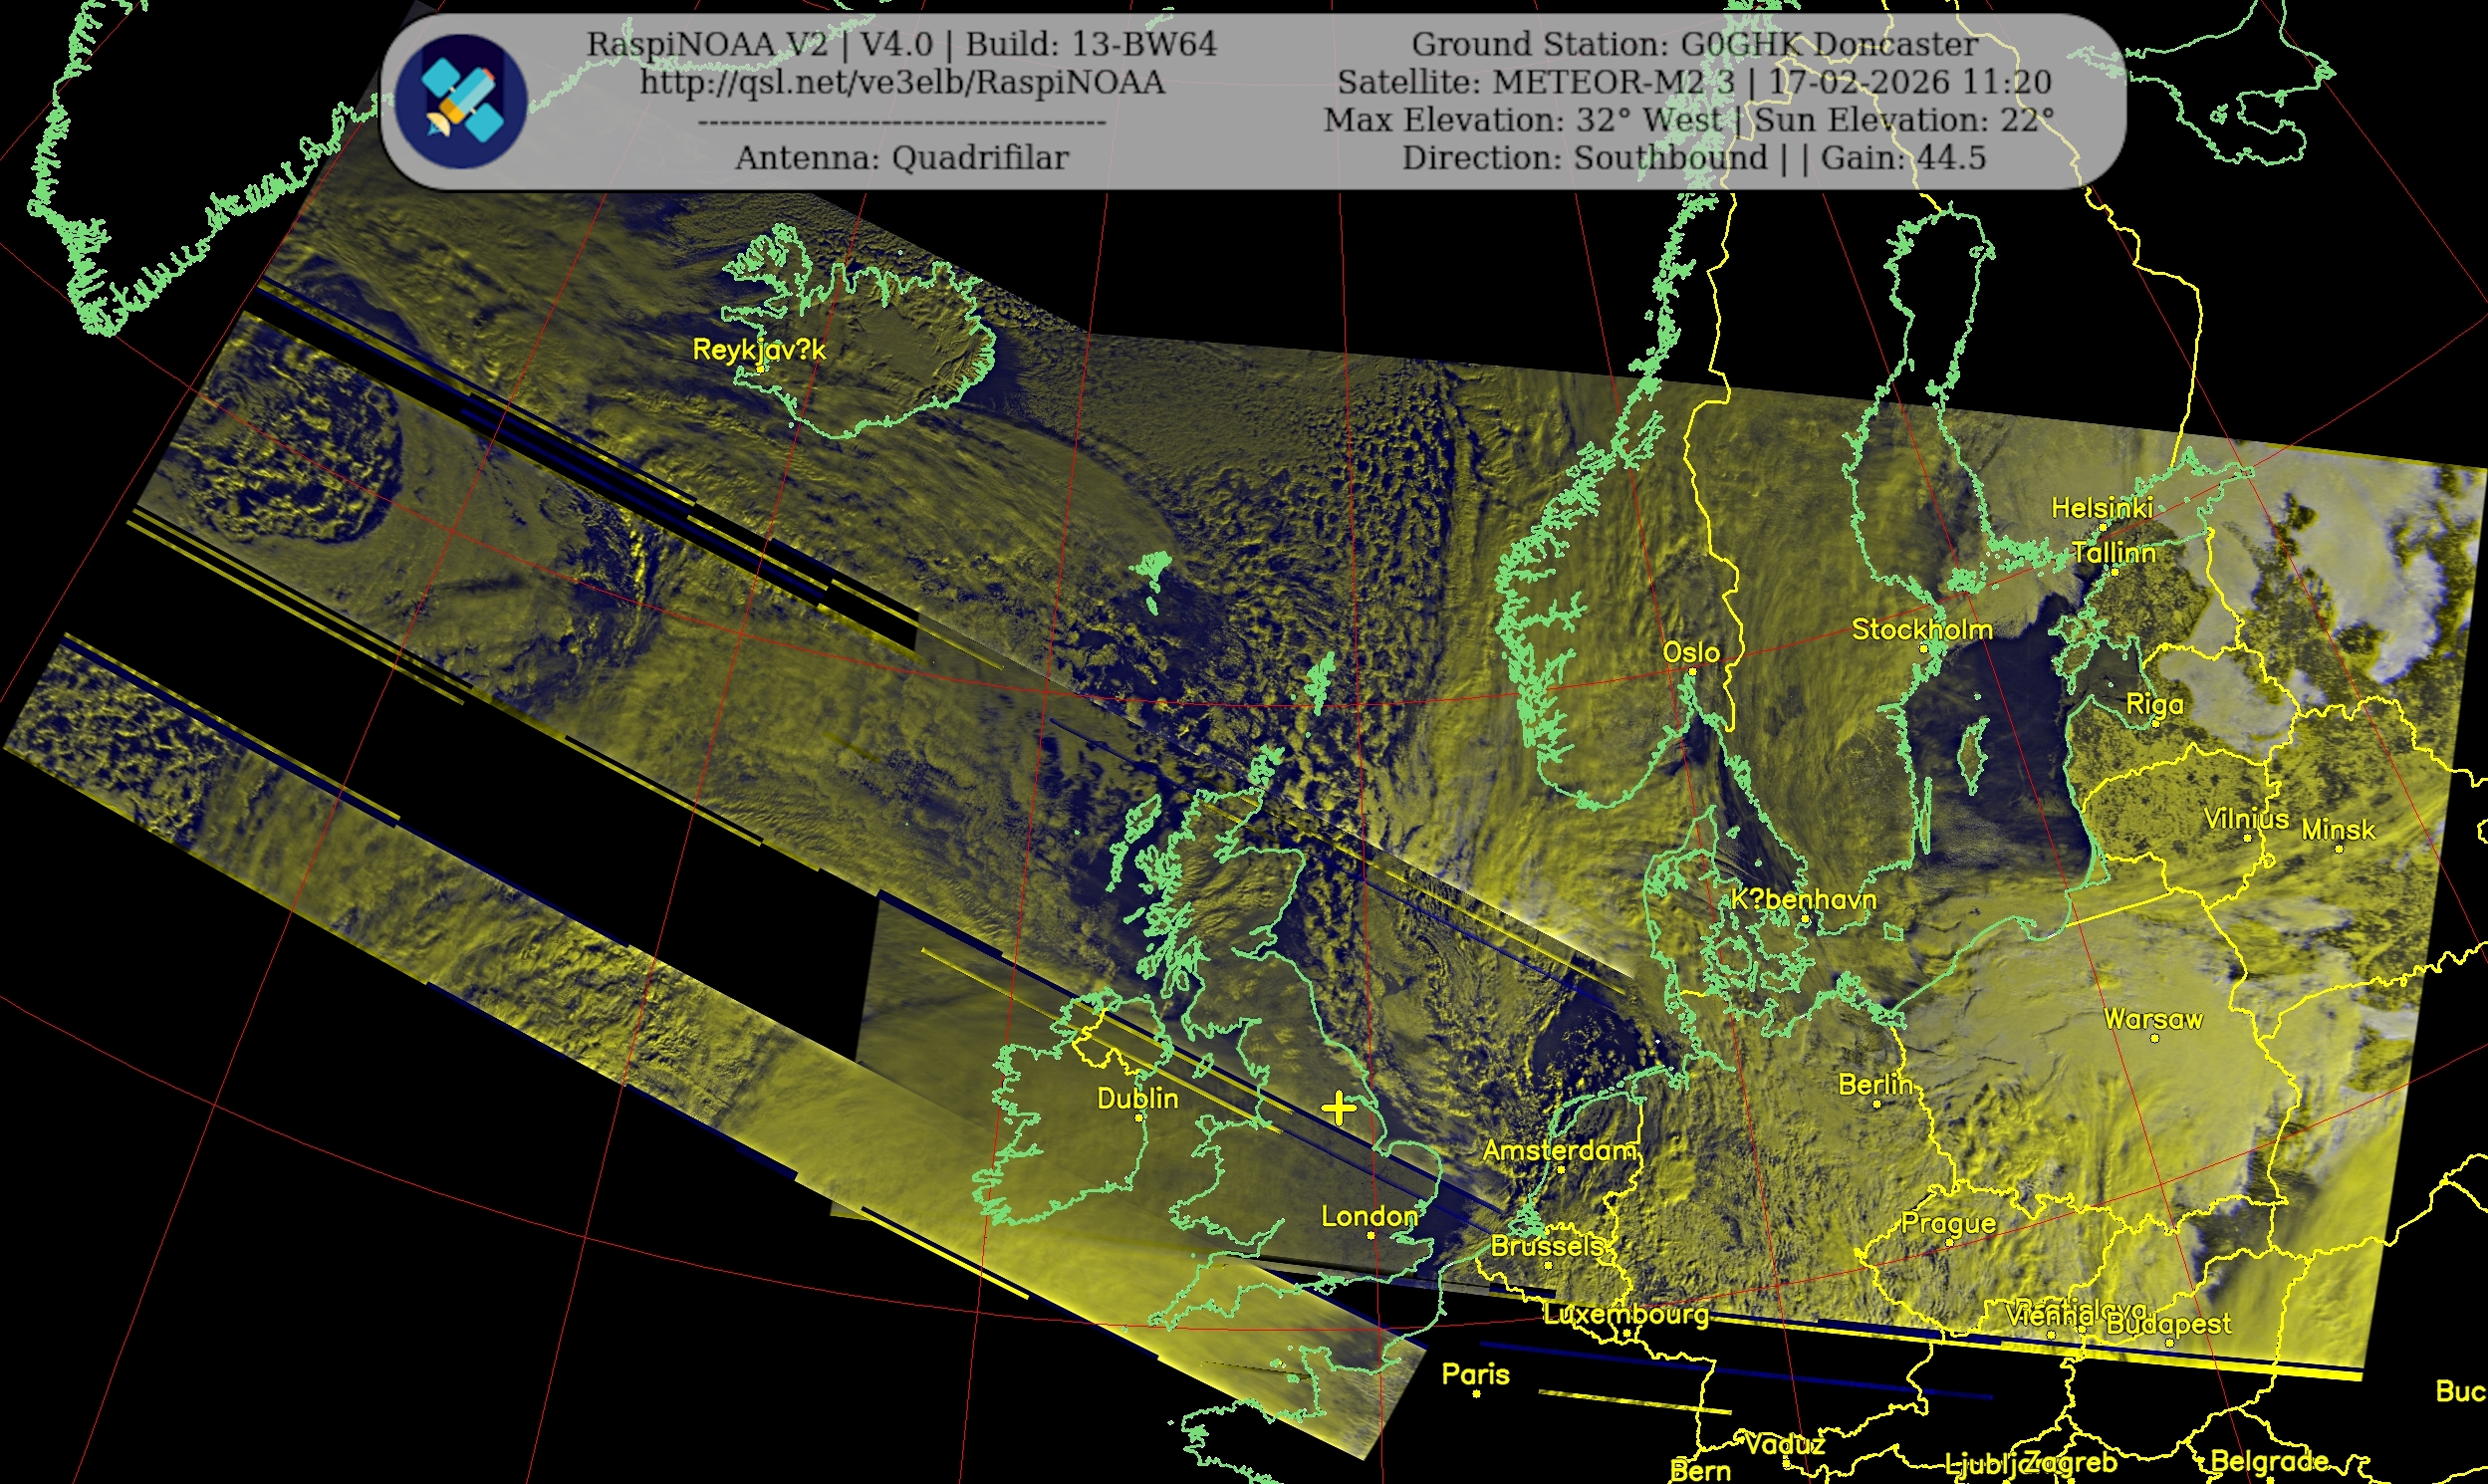
Task: Click the Paris city label
Action: pos(1475,1374)
